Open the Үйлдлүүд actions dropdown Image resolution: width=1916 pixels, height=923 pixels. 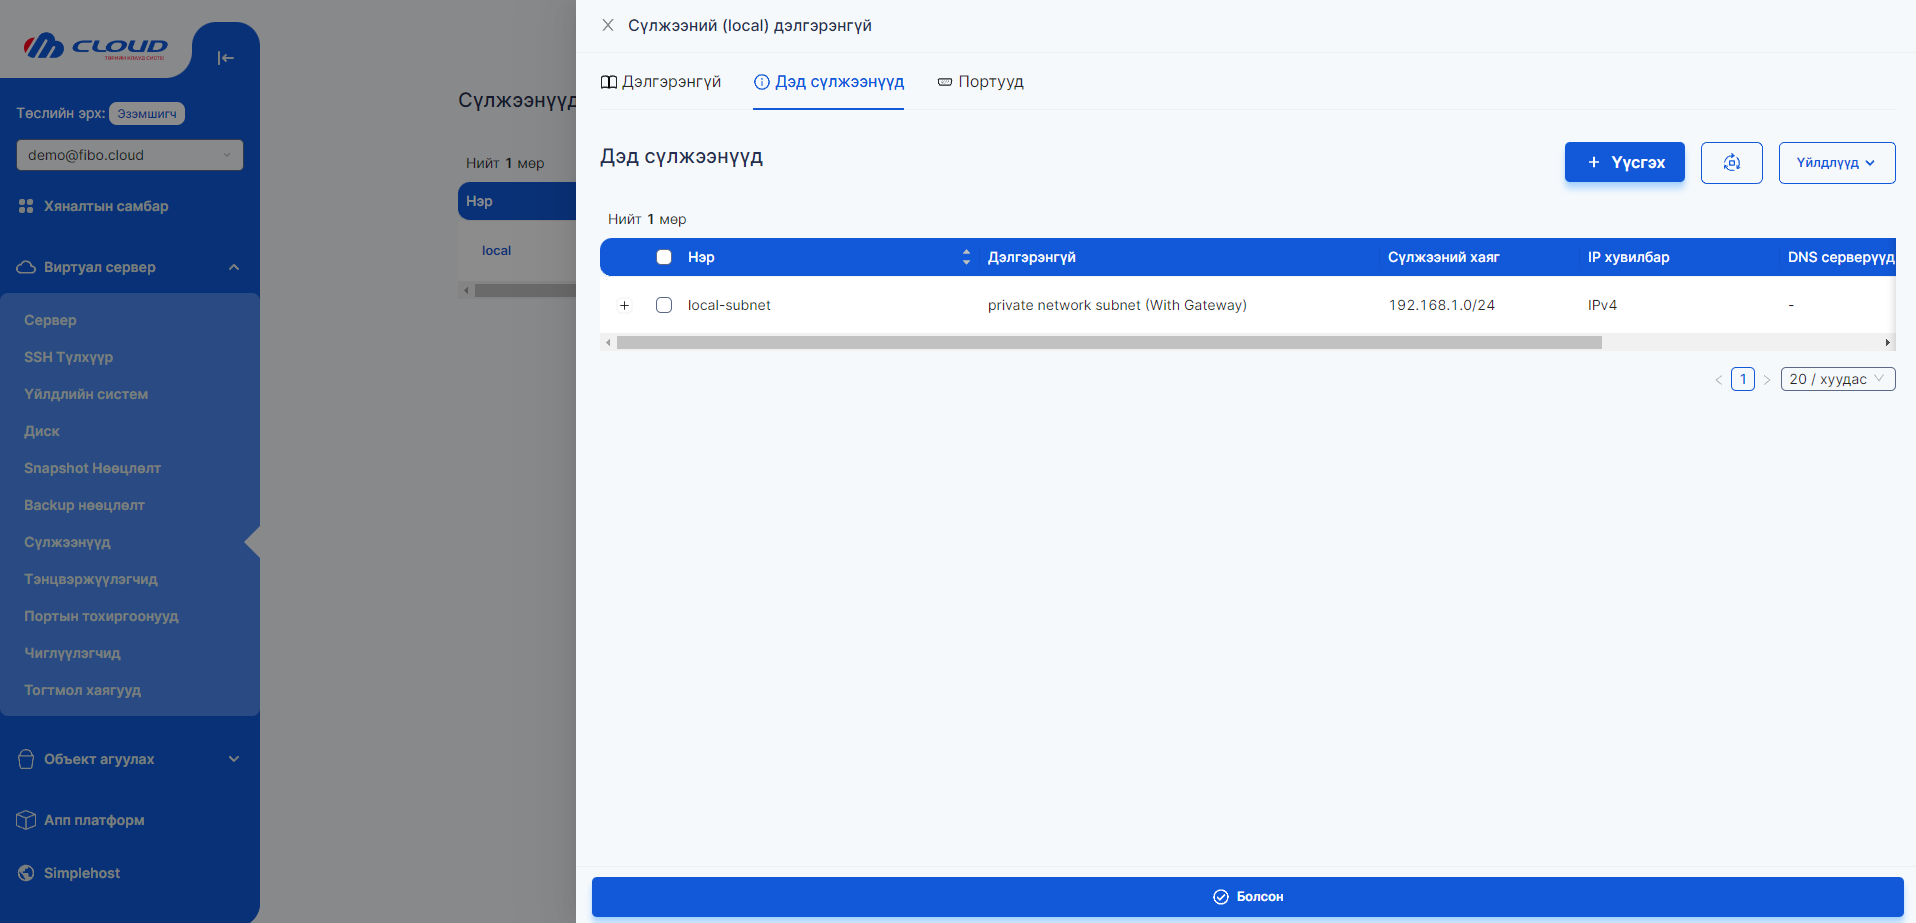click(x=1836, y=163)
